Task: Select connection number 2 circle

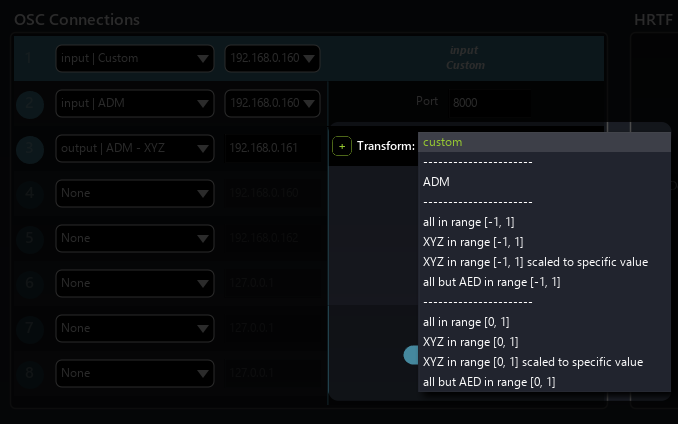Action: pyautogui.click(x=31, y=103)
